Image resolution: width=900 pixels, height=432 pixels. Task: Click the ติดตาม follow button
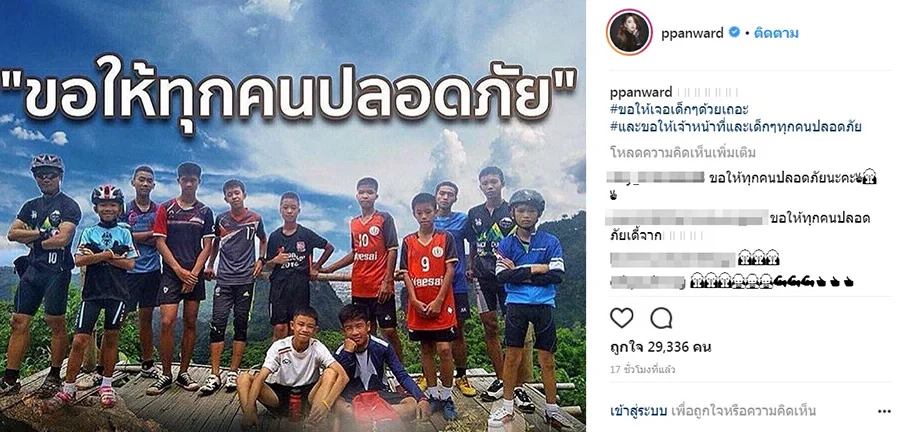(775, 33)
